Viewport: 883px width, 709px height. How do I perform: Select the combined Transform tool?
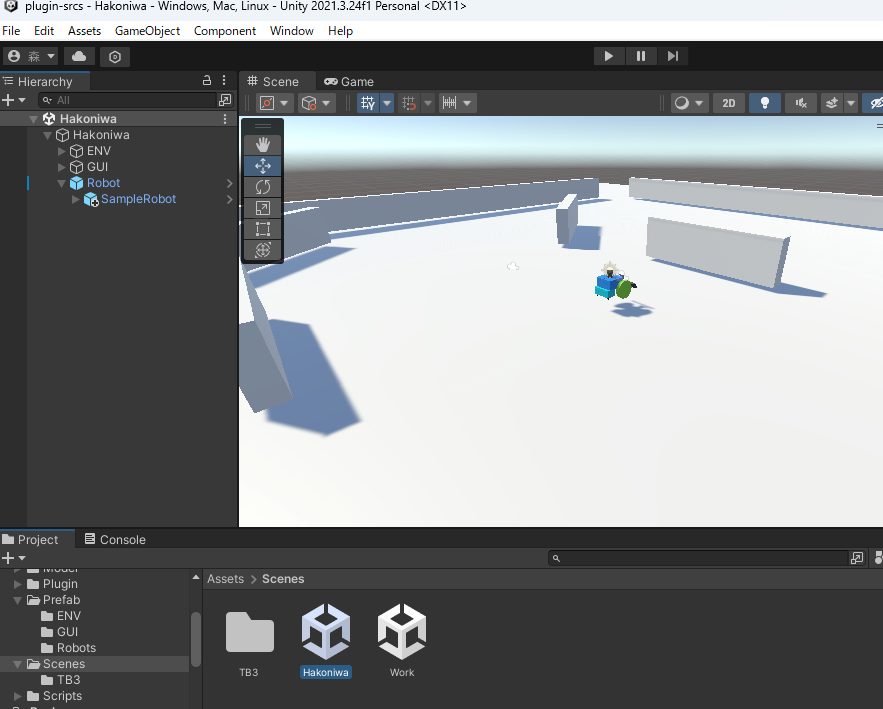tap(262, 250)
